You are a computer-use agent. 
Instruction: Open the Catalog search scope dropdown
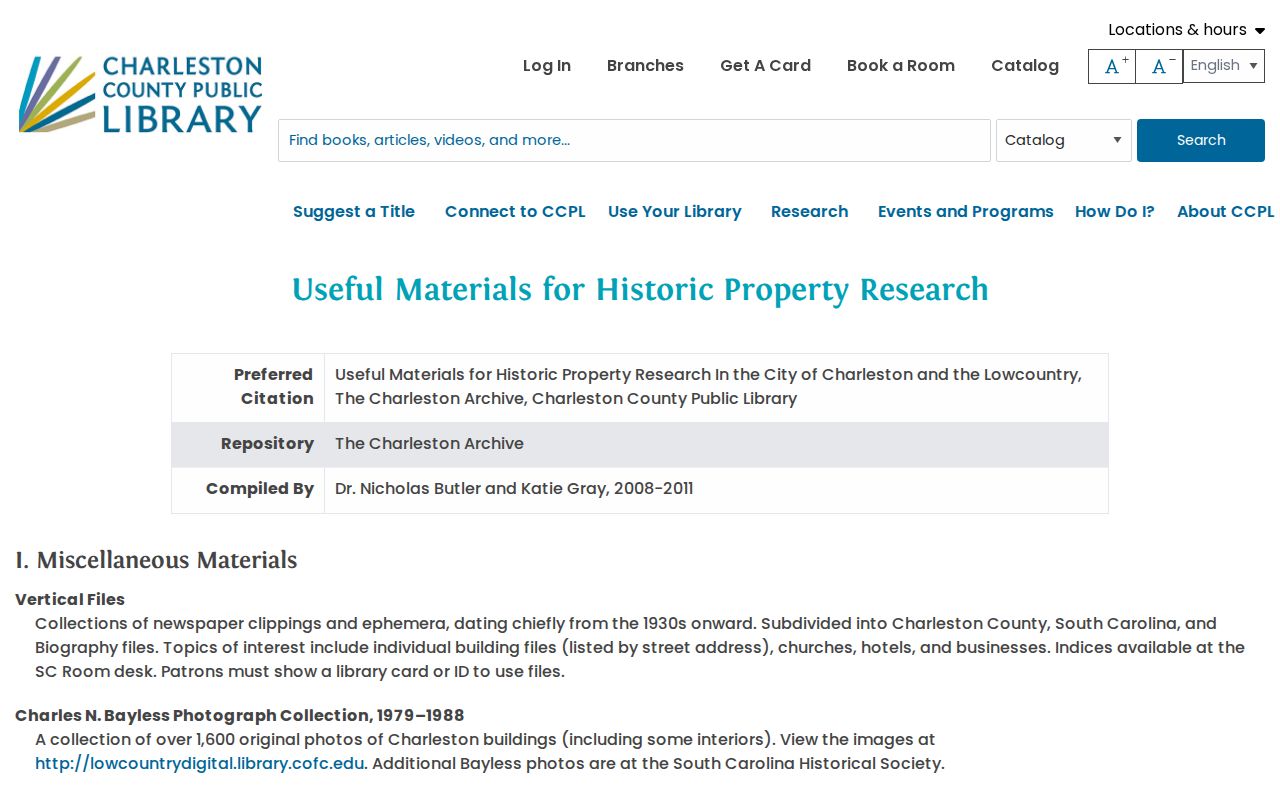click(1064, 140)
